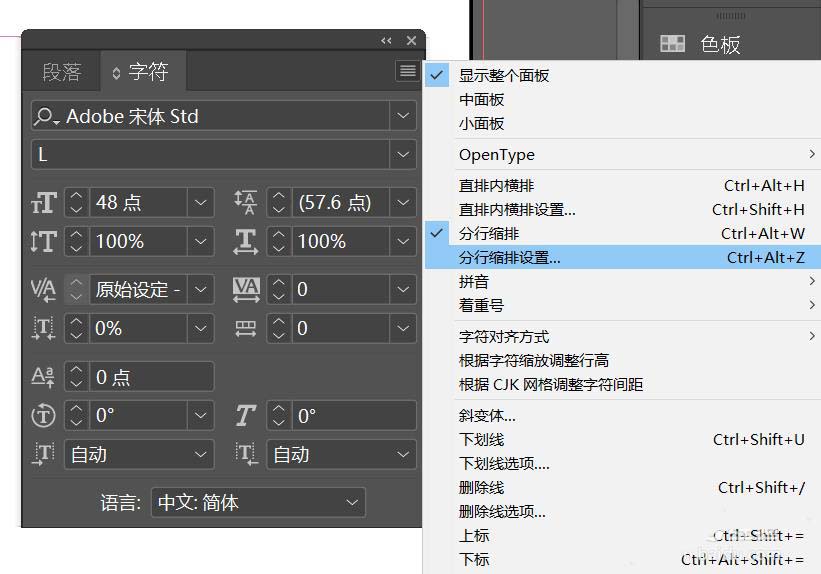Choose 上标 menu item
821x574 pixels.
tap(623, 535)
